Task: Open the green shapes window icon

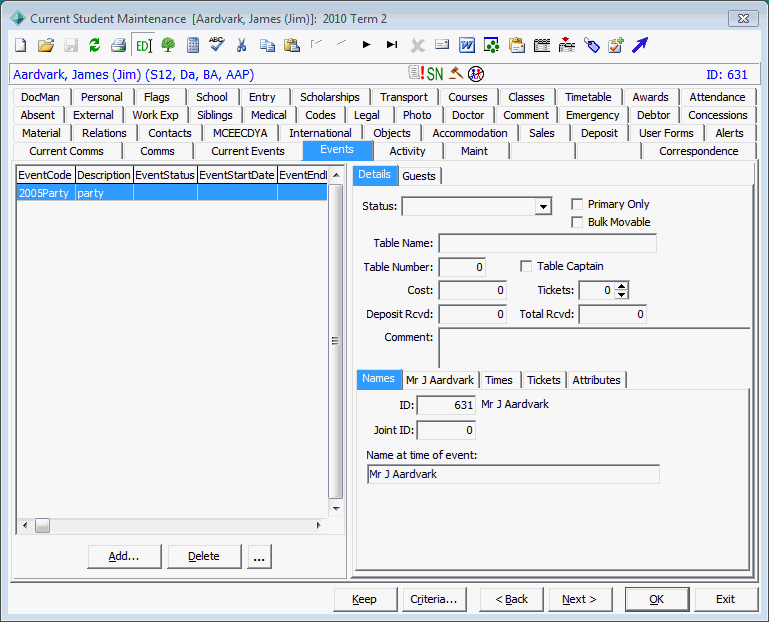Action: (x=491, y=45)
